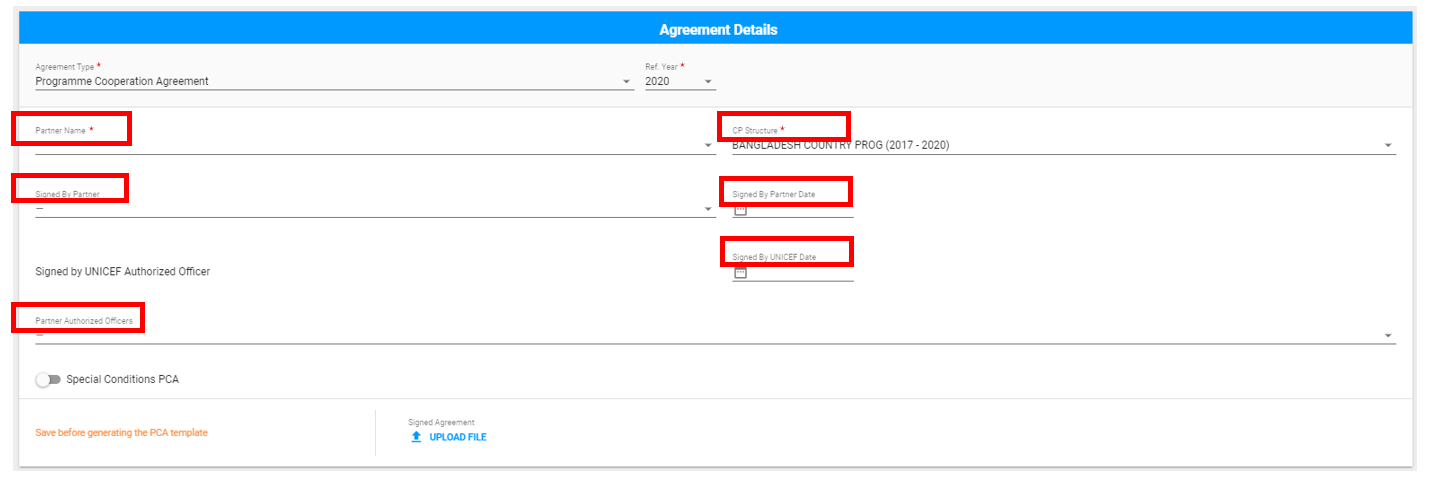Open calendar for Signed By UNICEF Date

(x=740, y=272)
